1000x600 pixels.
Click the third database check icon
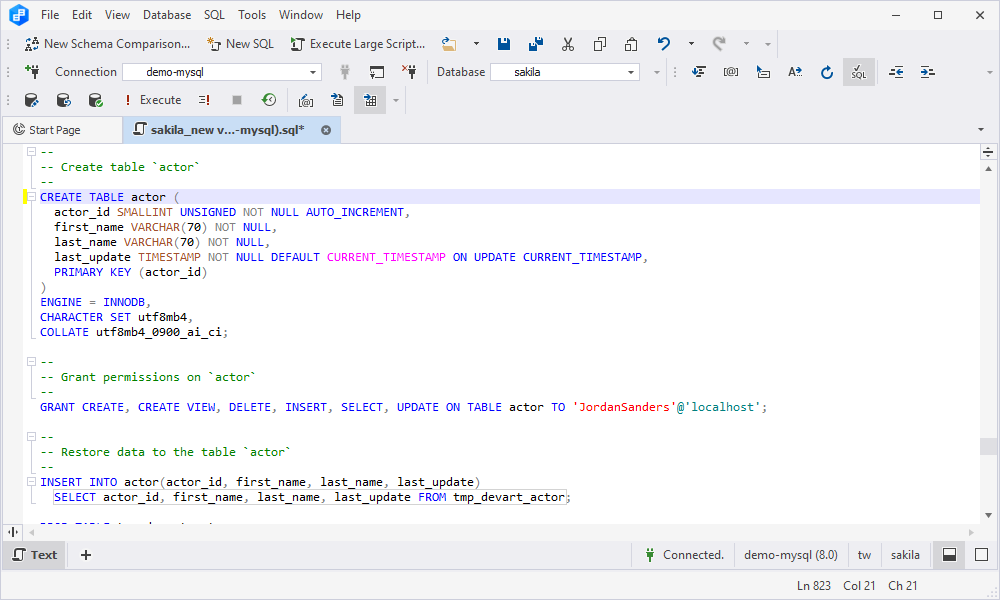95,100
